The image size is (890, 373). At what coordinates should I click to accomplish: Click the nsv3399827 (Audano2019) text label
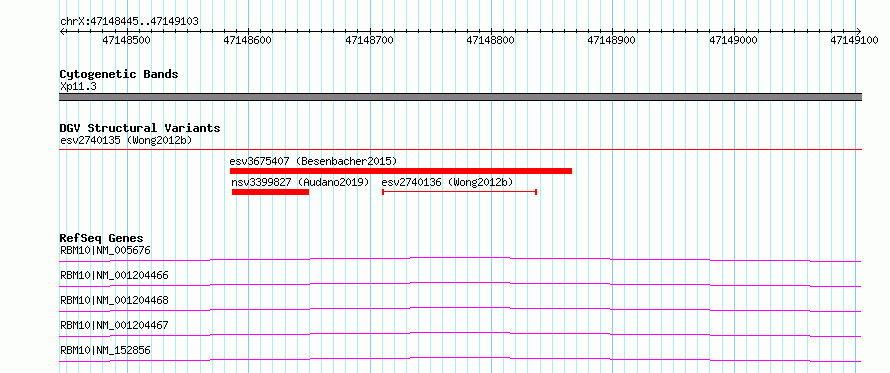coord(300,182)
